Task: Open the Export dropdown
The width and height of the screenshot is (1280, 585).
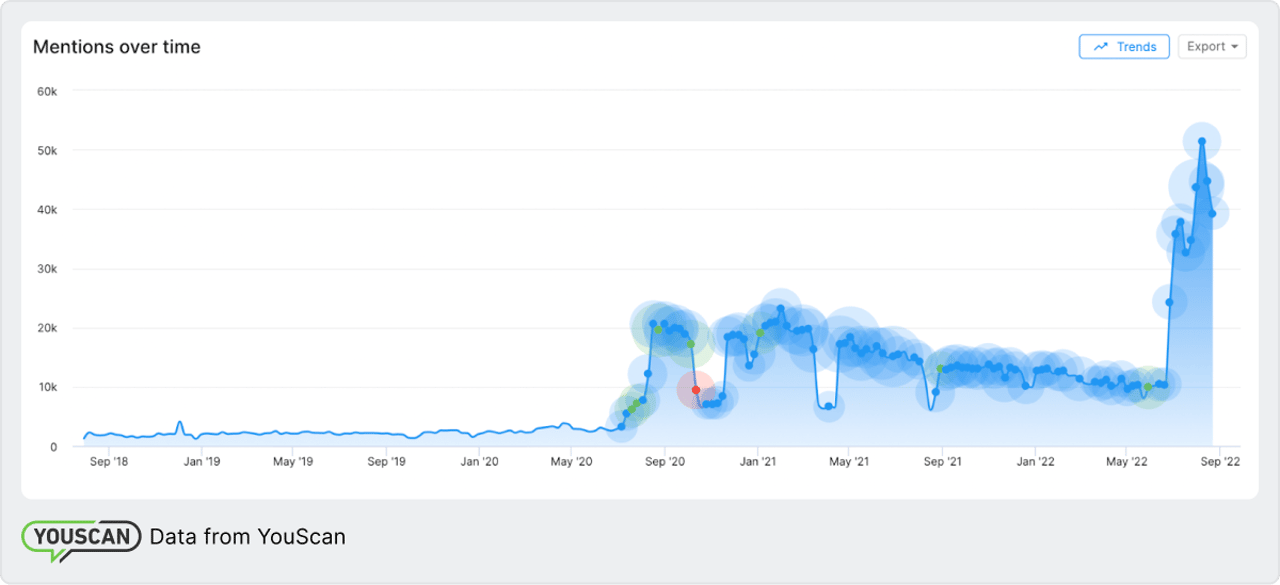Action: pos(1211,46)
